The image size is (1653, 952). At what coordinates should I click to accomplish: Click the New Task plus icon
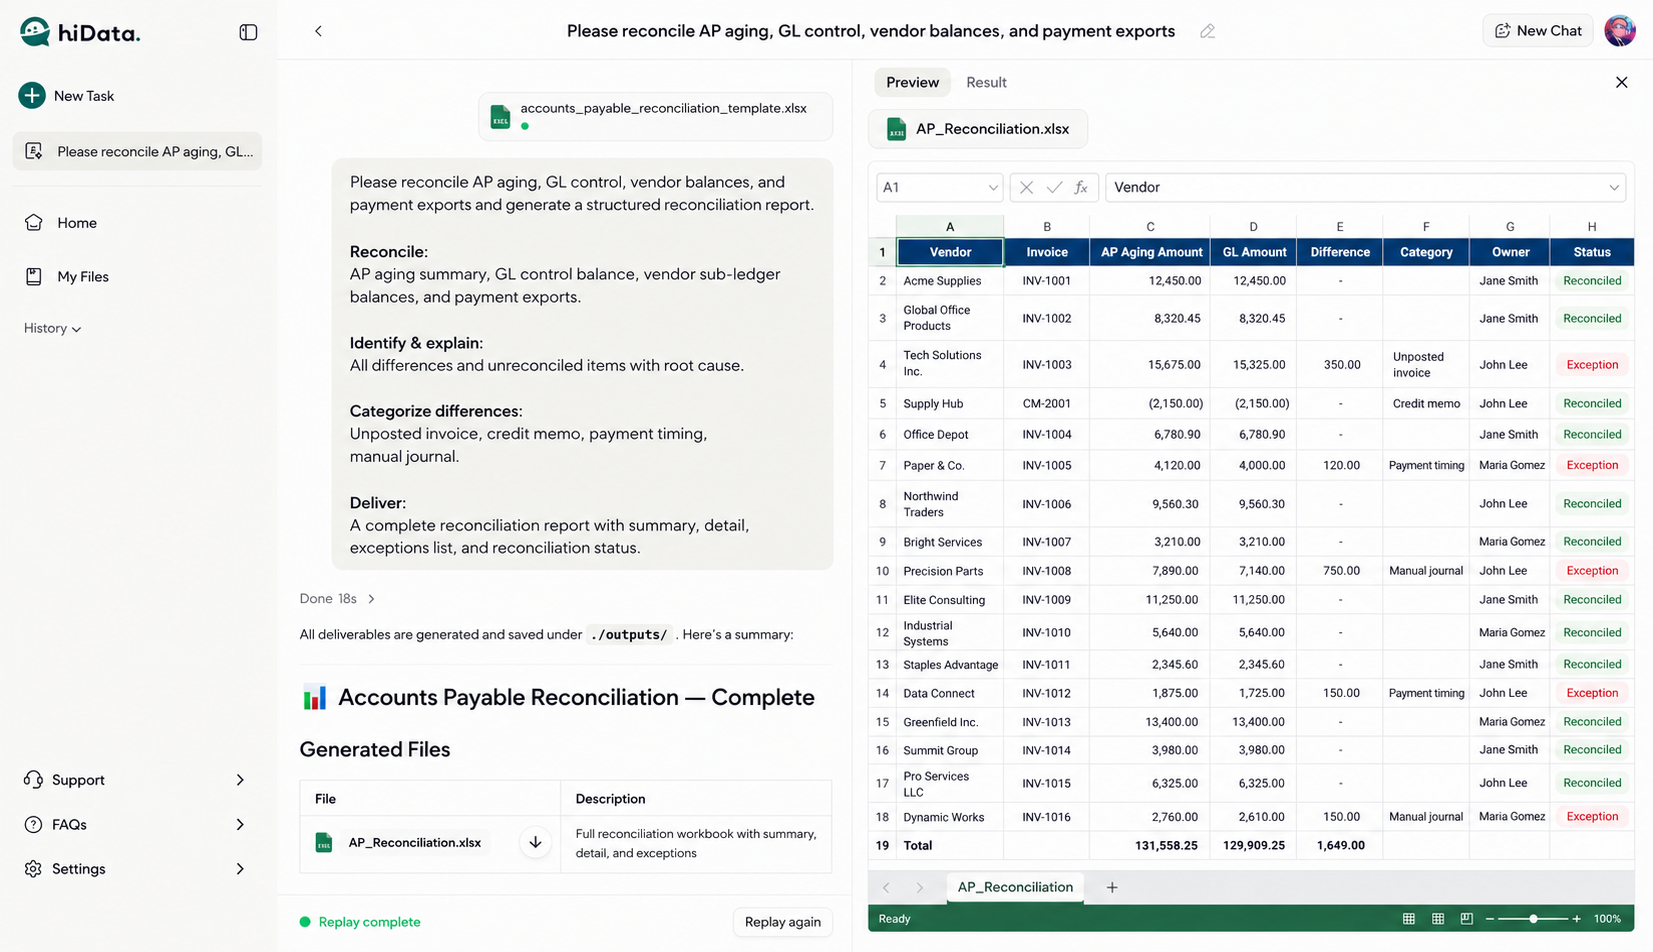click(x=32, y=95)
